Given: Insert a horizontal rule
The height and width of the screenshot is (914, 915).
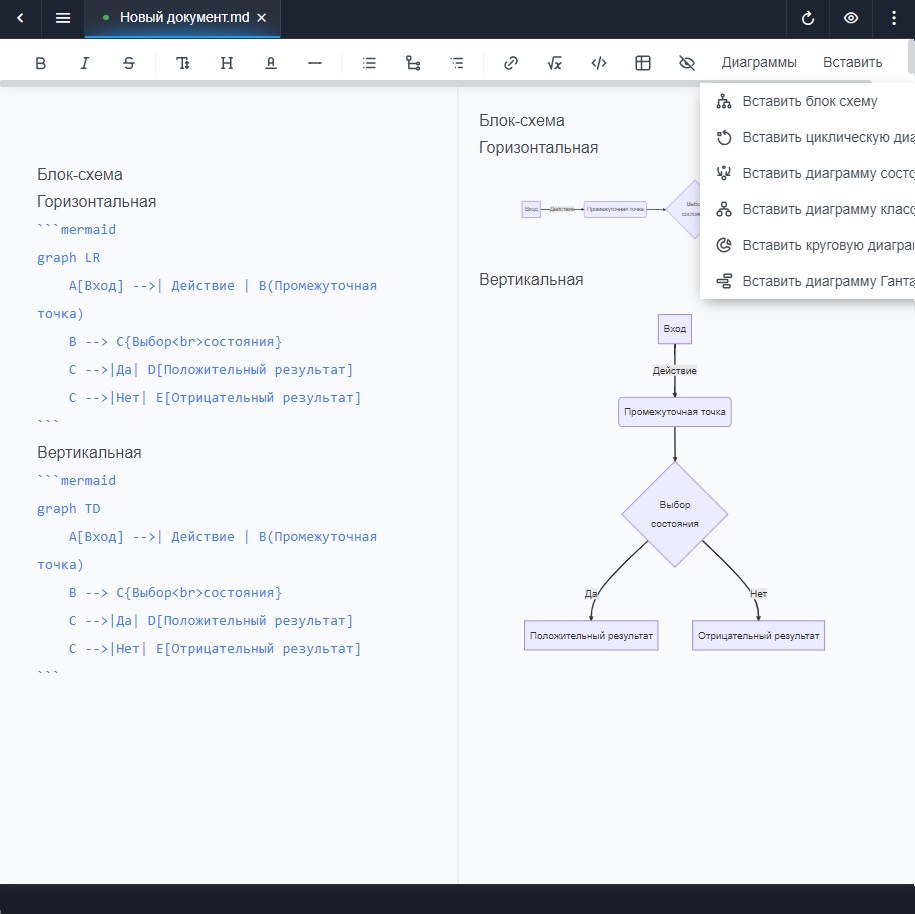Looking at the screenshot, I should [x=315, y=63].
